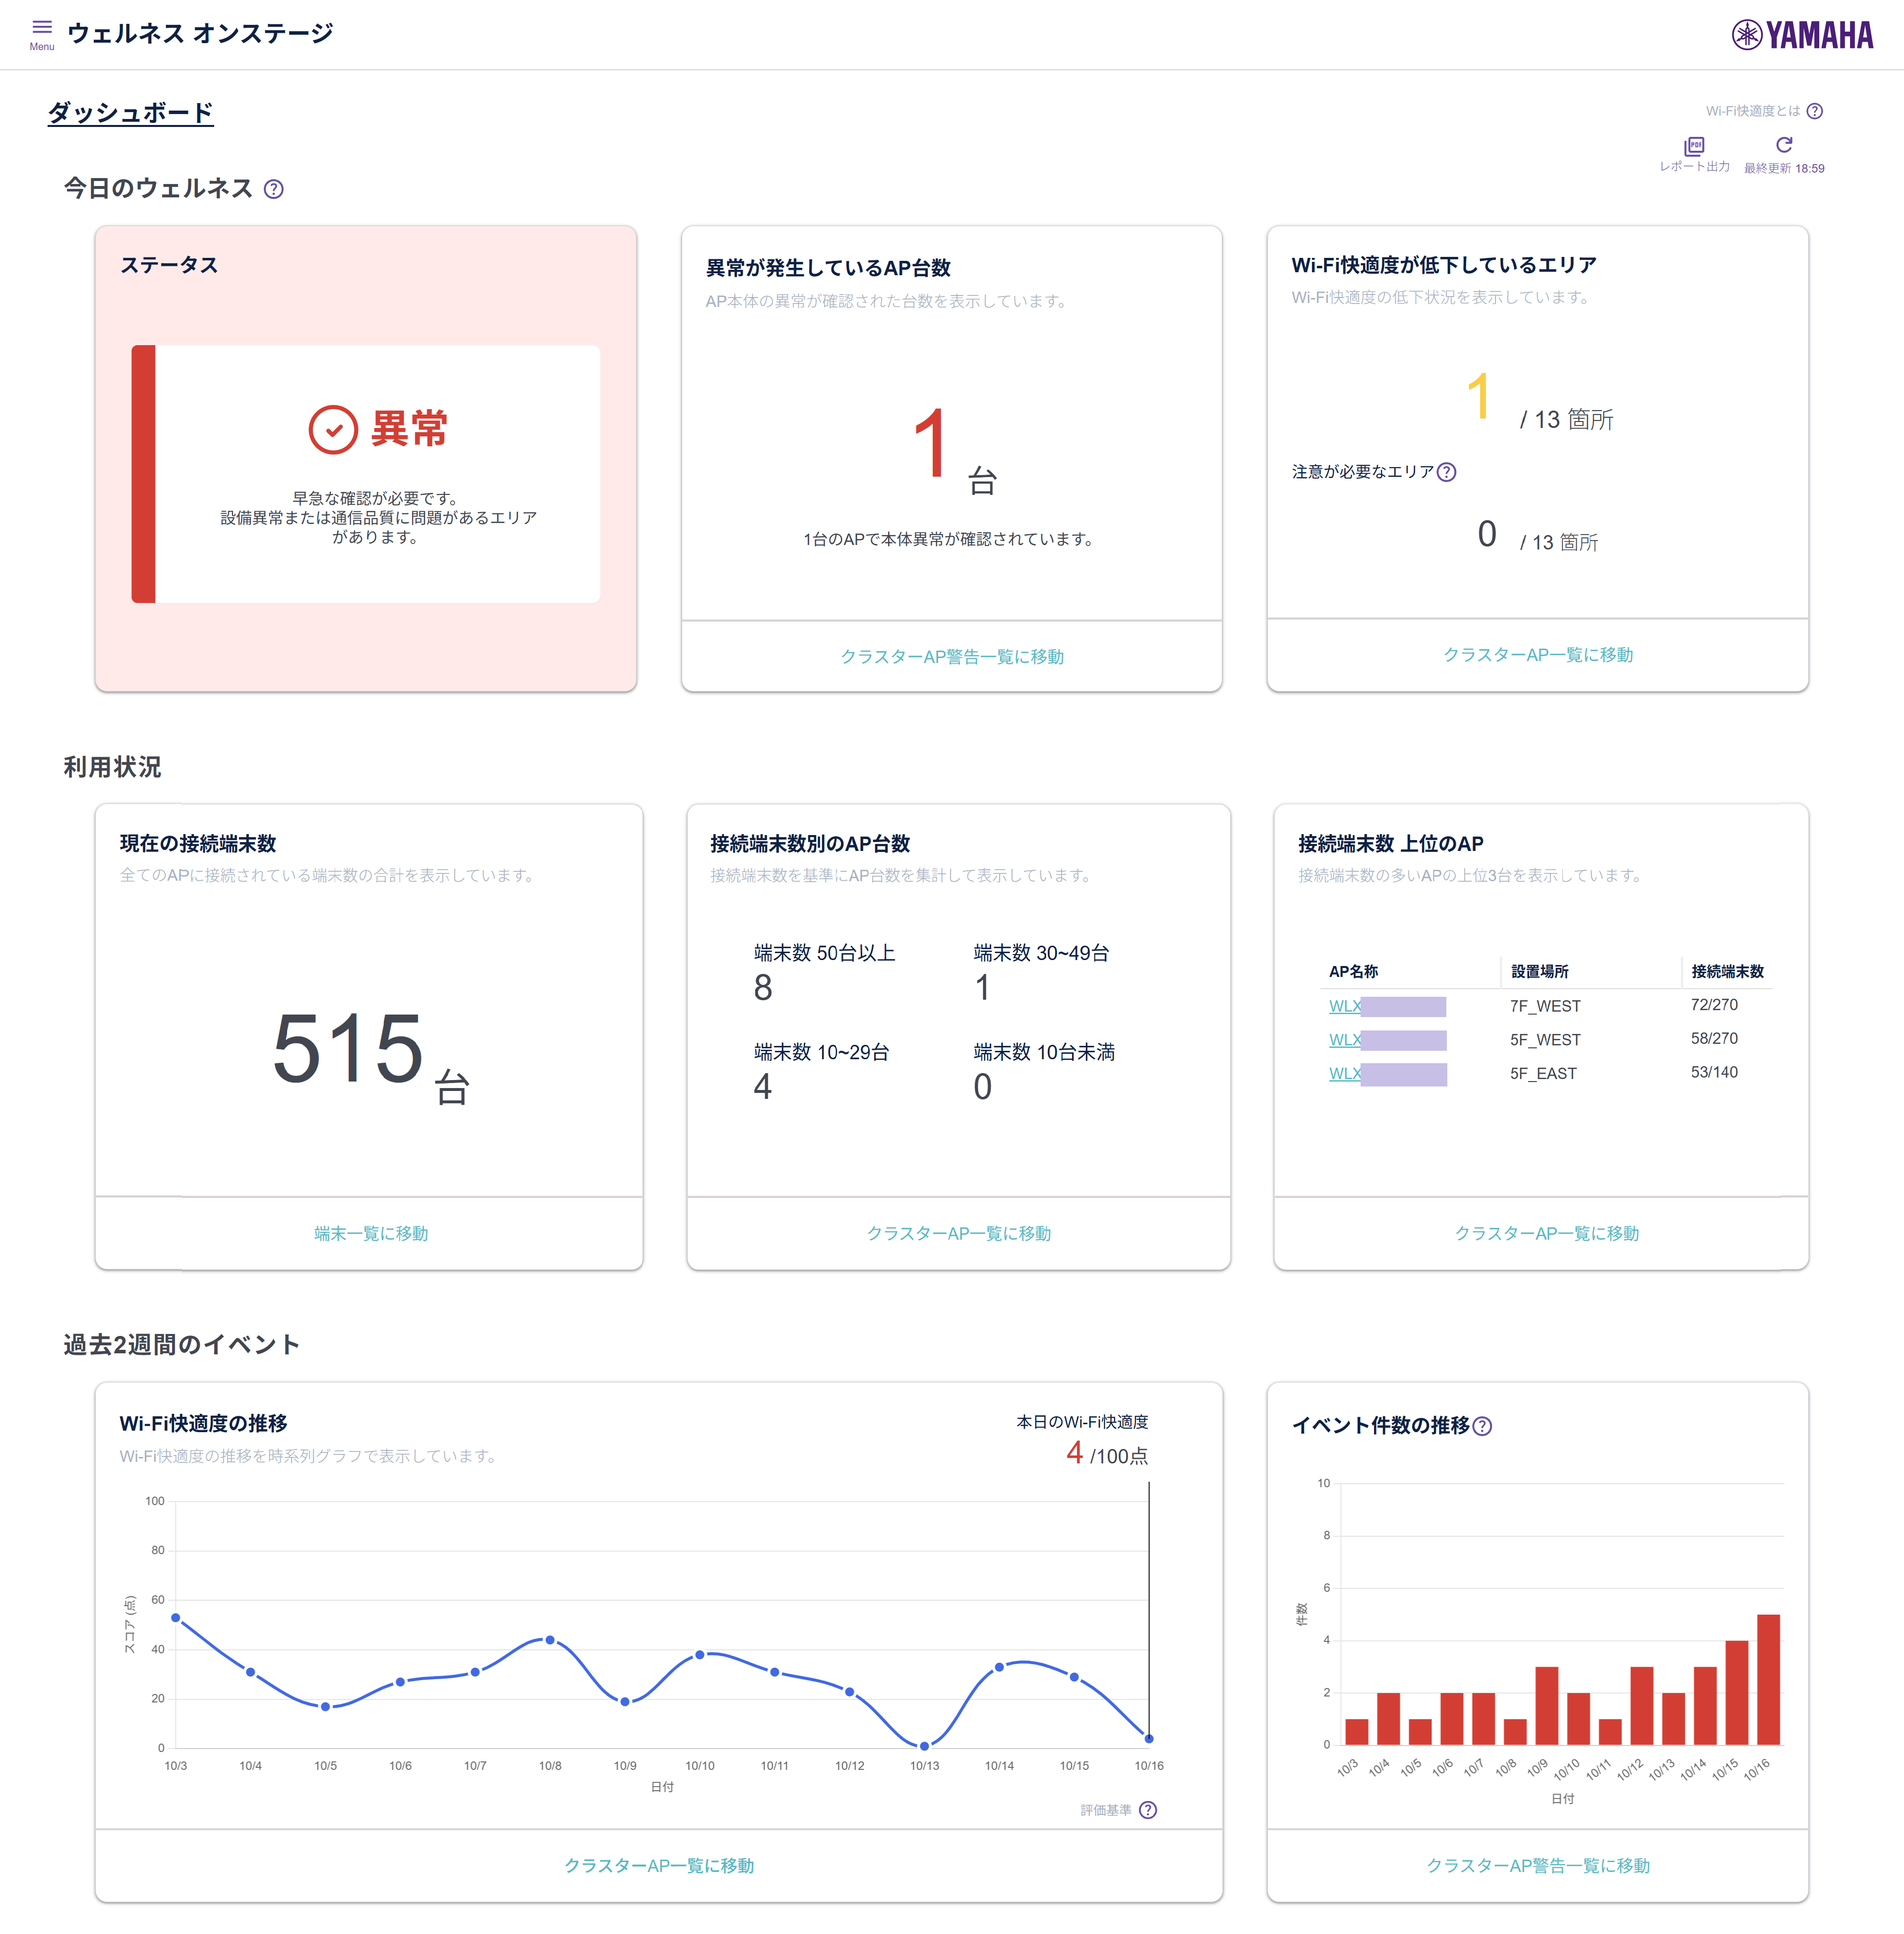Open クラスターAP一覧に移動 under 接続端末数別のAP台数

(x=958, y=1233)
